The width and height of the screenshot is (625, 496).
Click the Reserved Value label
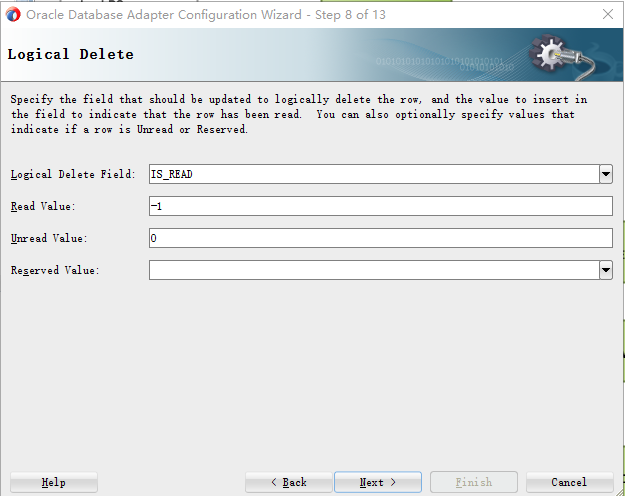coord(55,270)
